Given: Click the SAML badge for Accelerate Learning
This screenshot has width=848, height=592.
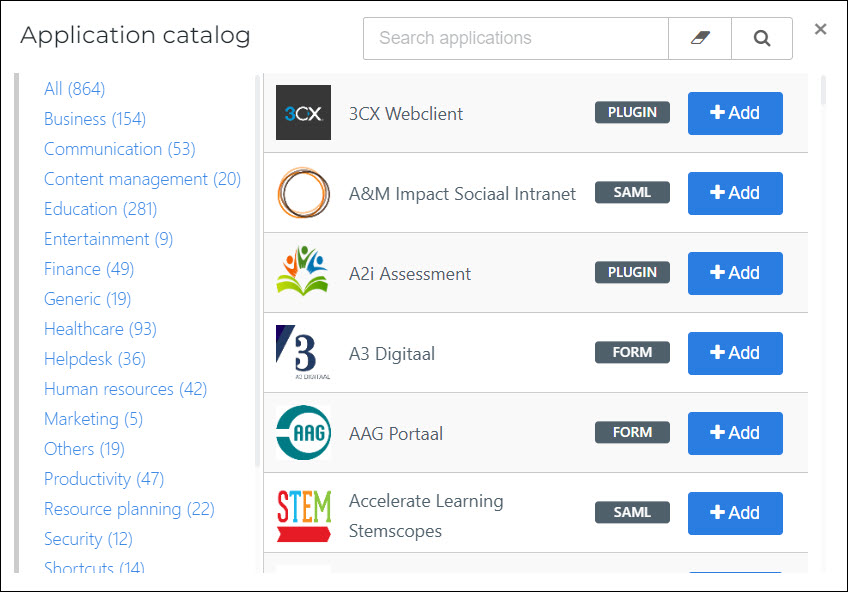Looking at the screenshot, I should coord(632,513).
